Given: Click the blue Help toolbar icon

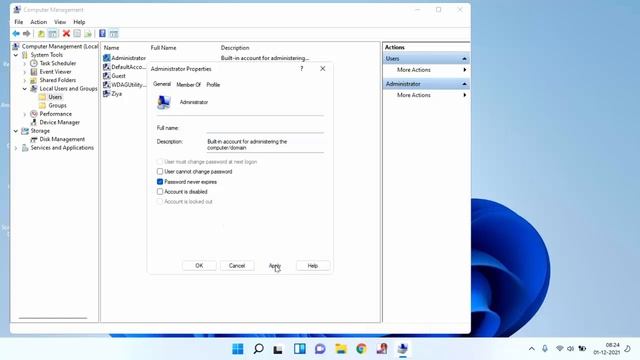Looking at the screenshot, I should [102, 33].
